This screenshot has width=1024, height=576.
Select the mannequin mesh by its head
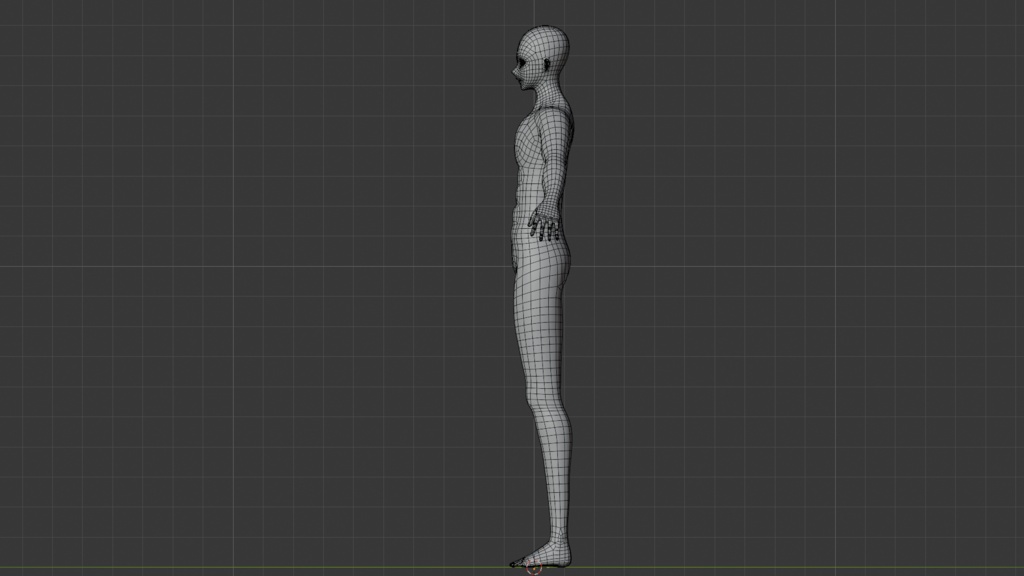(x=541, y=57)
